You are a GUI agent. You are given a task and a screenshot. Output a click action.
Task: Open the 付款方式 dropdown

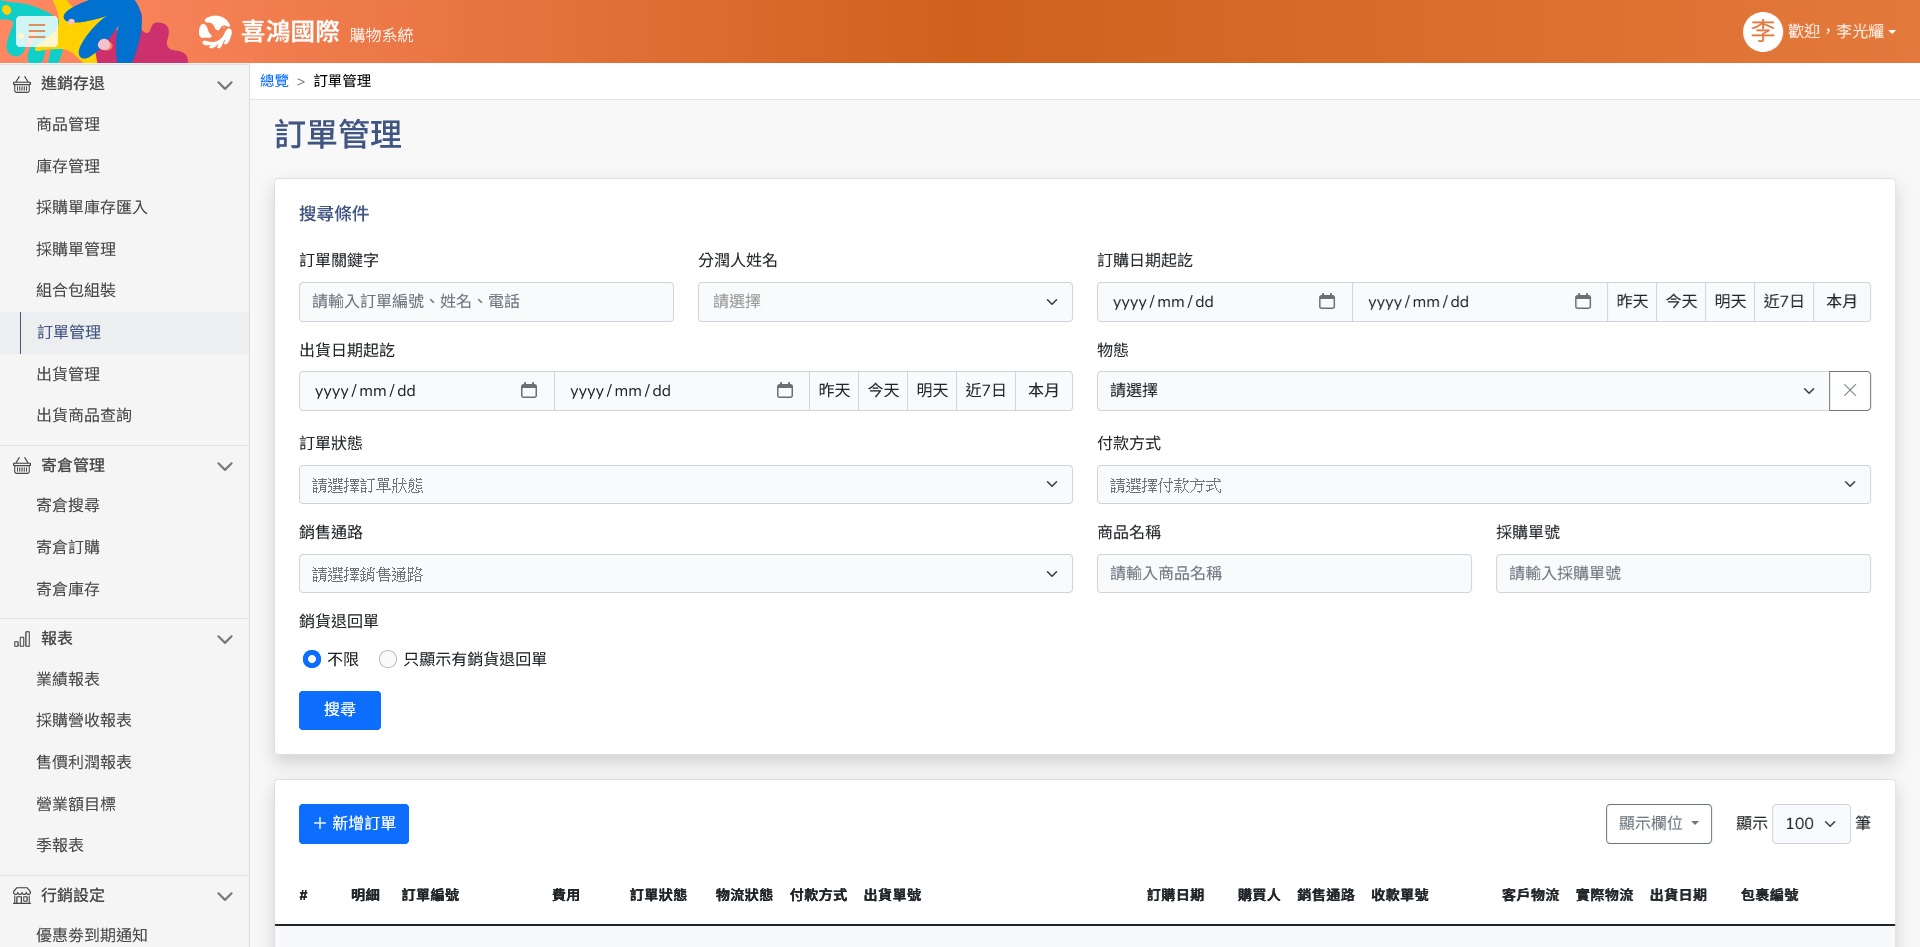tap(1483, 485)
